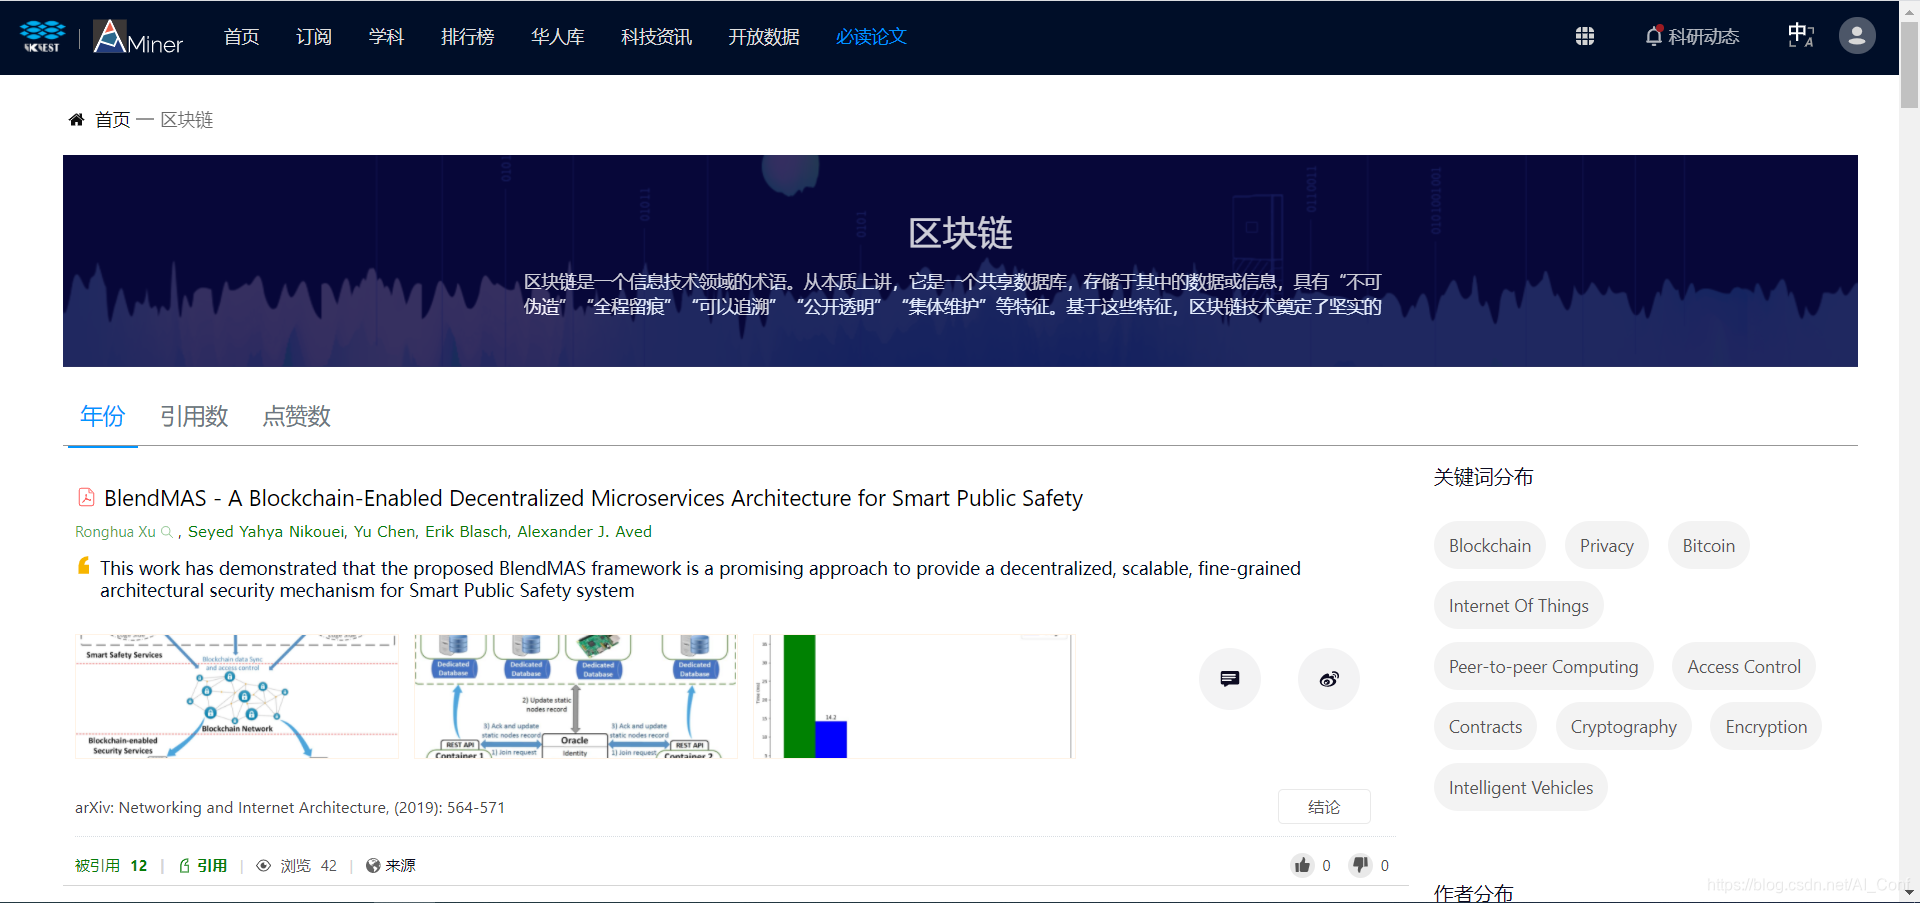Share paper via the Weibo icon
1920x903 pixels.
pyautogui.click(x=1329, y=679)
